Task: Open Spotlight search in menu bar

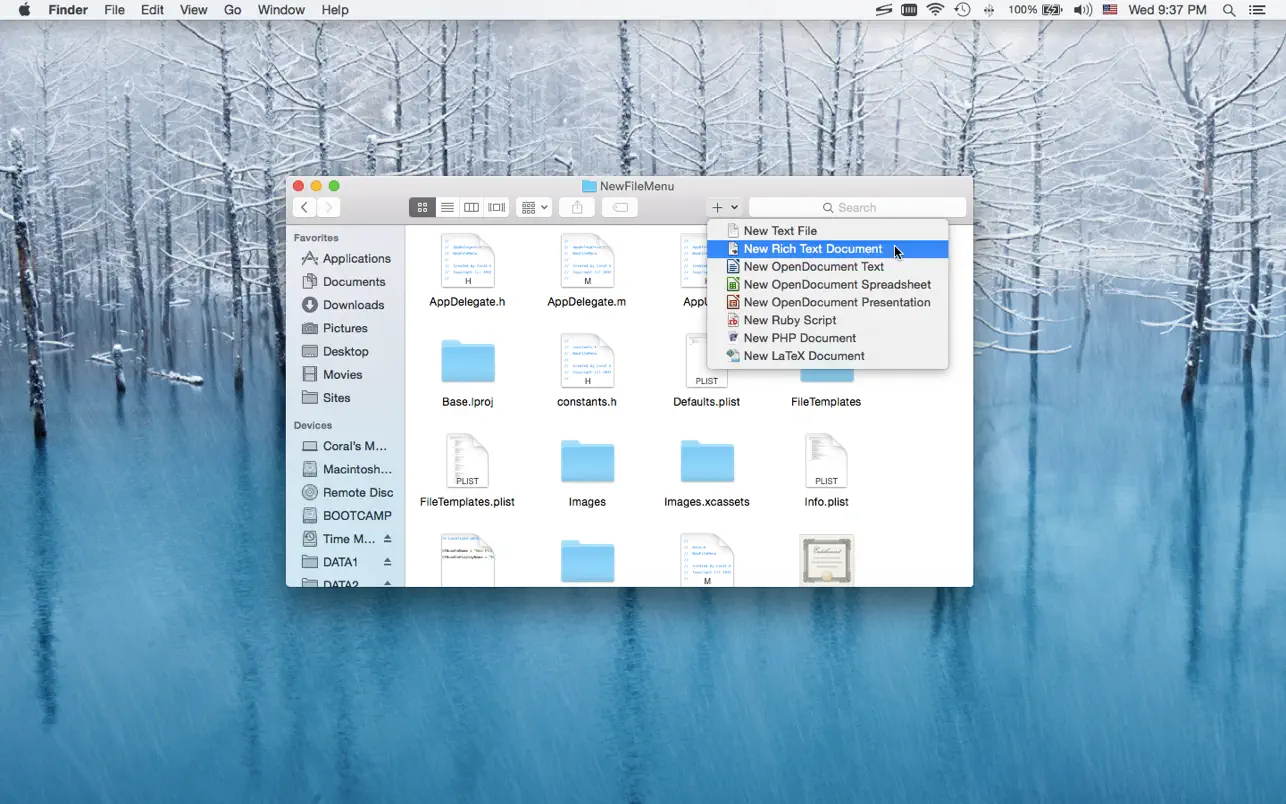Action: [x=1229, y=10]
